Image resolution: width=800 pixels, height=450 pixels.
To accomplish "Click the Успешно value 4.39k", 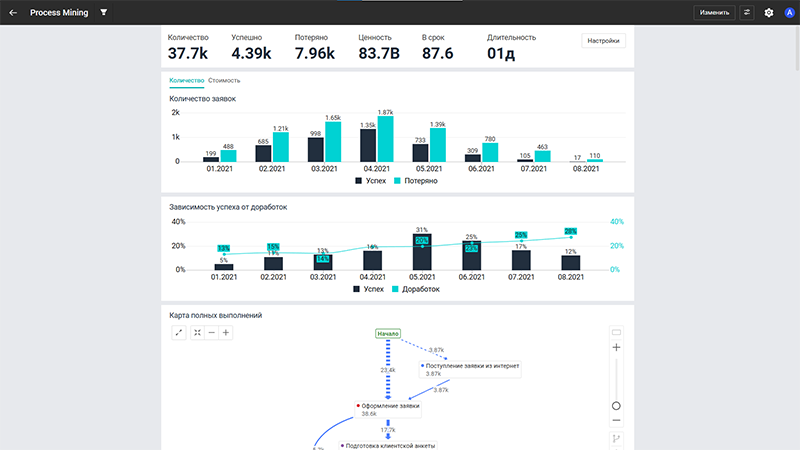I will (251, 53).
